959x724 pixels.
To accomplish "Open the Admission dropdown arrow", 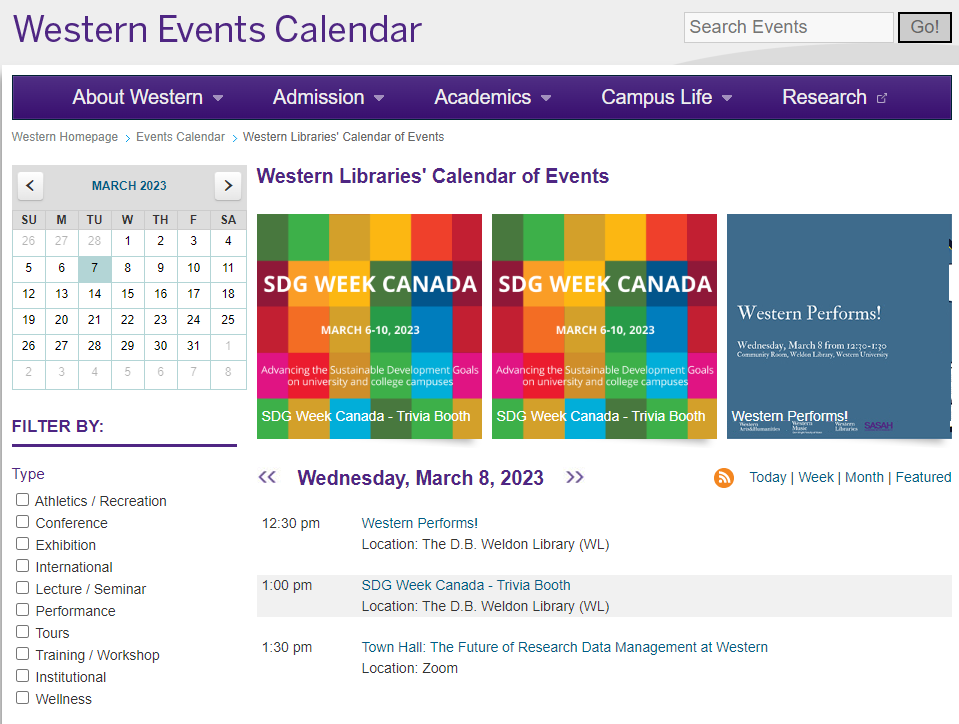I will [x=379, y=98].
